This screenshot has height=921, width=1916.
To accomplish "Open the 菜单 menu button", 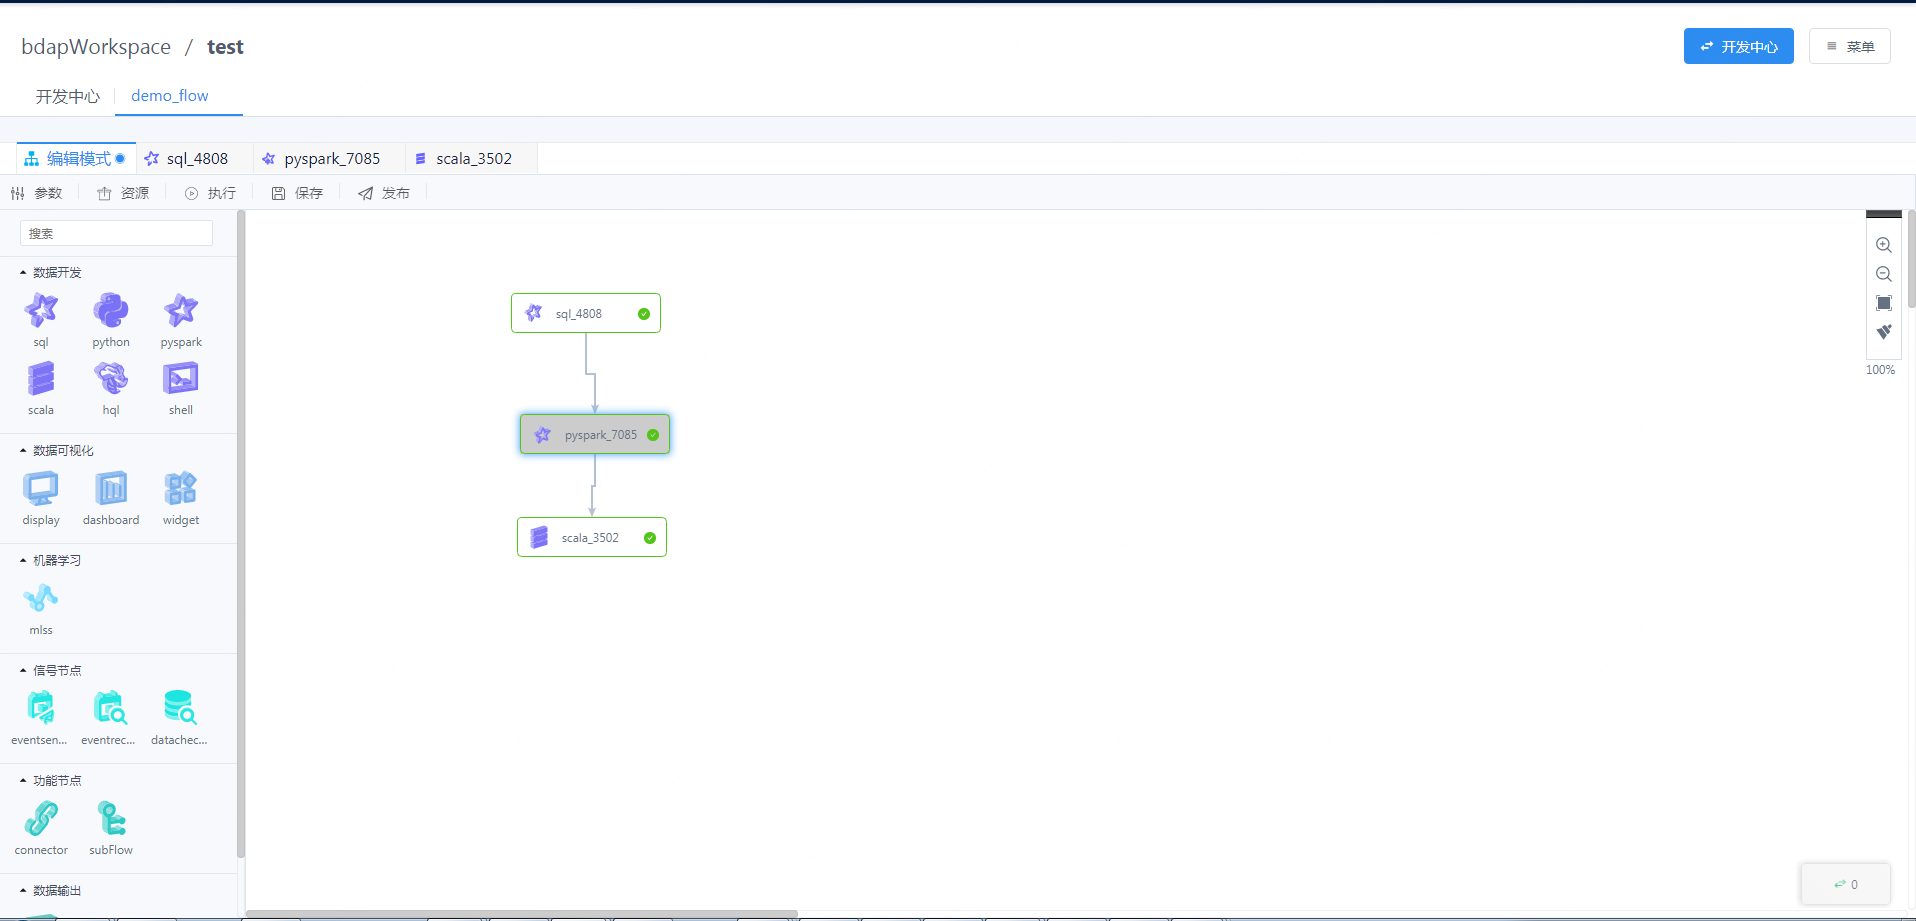I will coord(1849,47).
